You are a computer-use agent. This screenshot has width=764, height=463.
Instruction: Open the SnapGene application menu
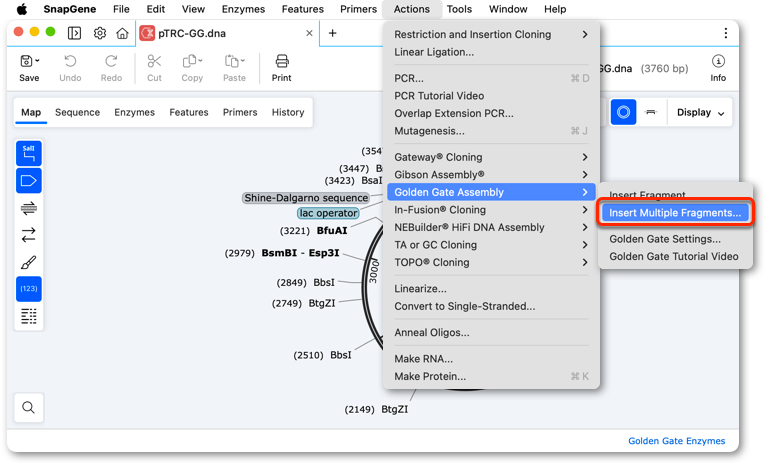point(70,9)
